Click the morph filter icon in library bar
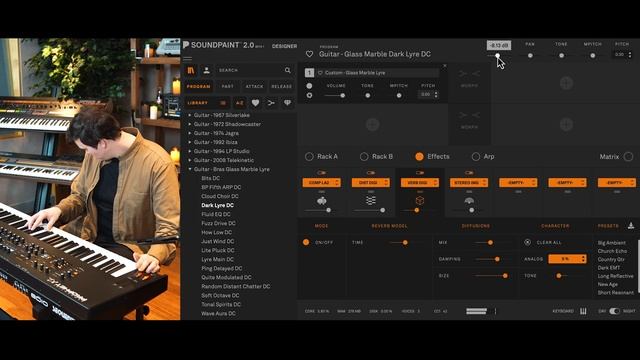Screen dimensions: 640x360 point(271,103)
